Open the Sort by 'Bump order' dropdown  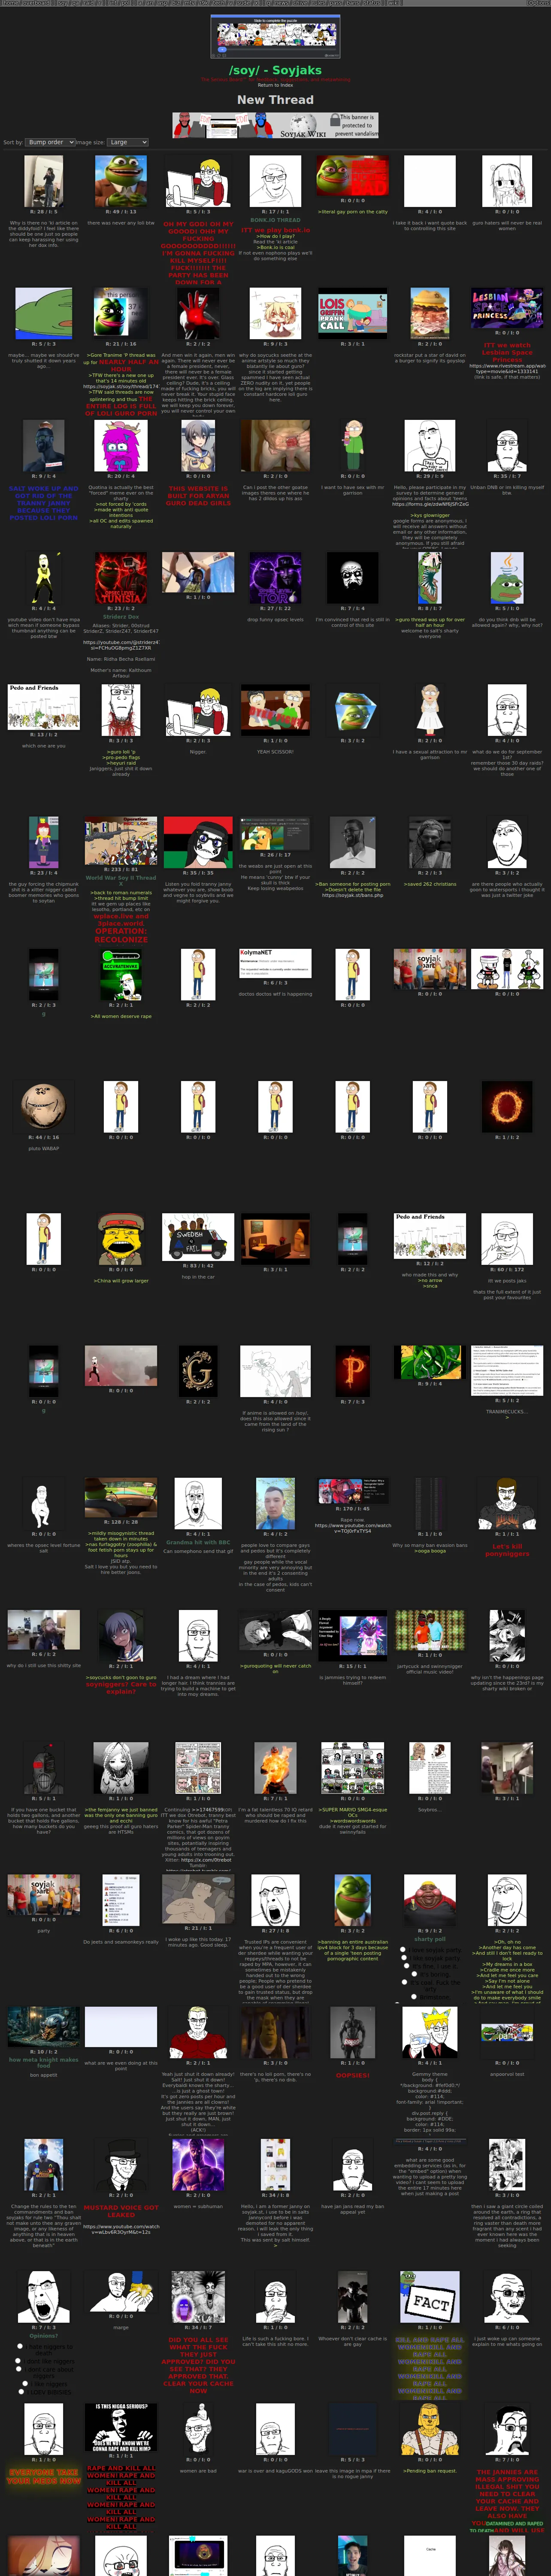point(50,142)
